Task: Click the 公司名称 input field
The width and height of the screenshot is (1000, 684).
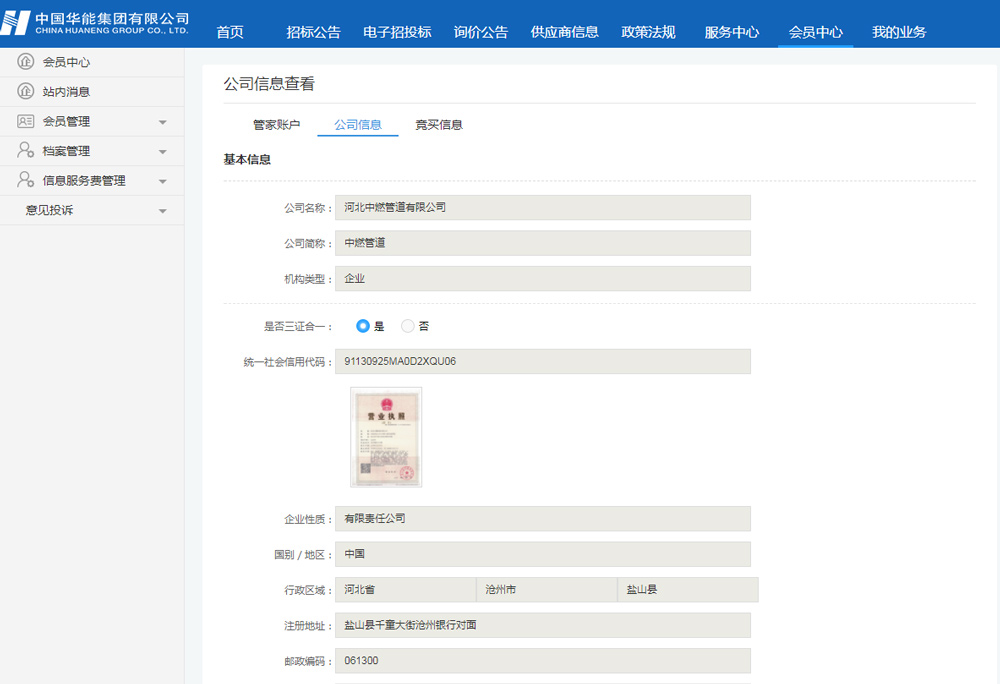Action: coord(543,207)
